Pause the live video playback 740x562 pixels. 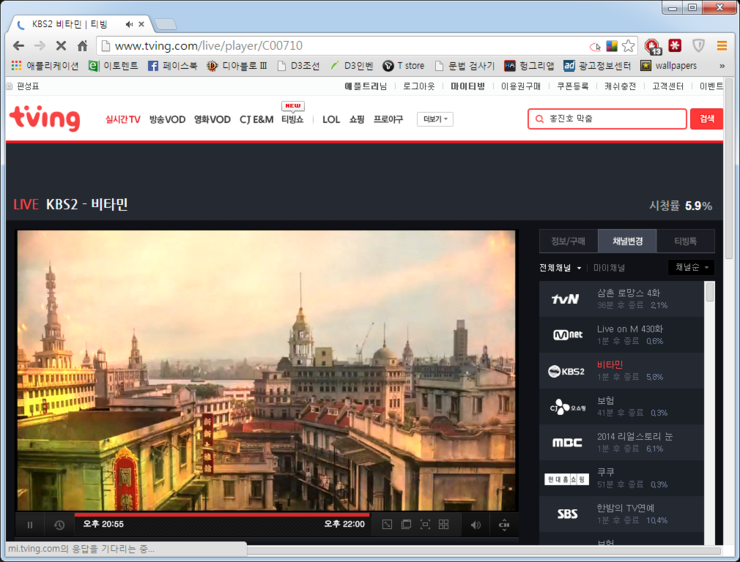click(30, 525)
